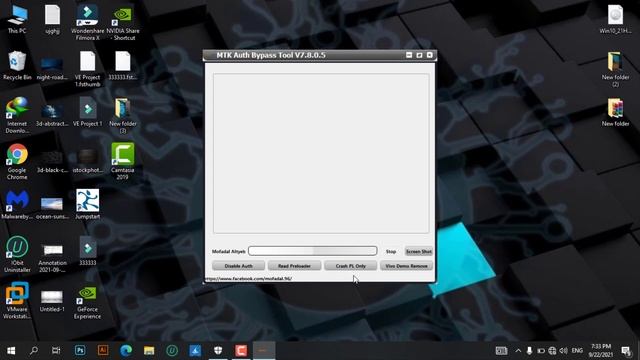Screen dimensions: 640x360
Task: Select the Win10_21H ISO desktop icon
Action: click(x=615, y=19)
